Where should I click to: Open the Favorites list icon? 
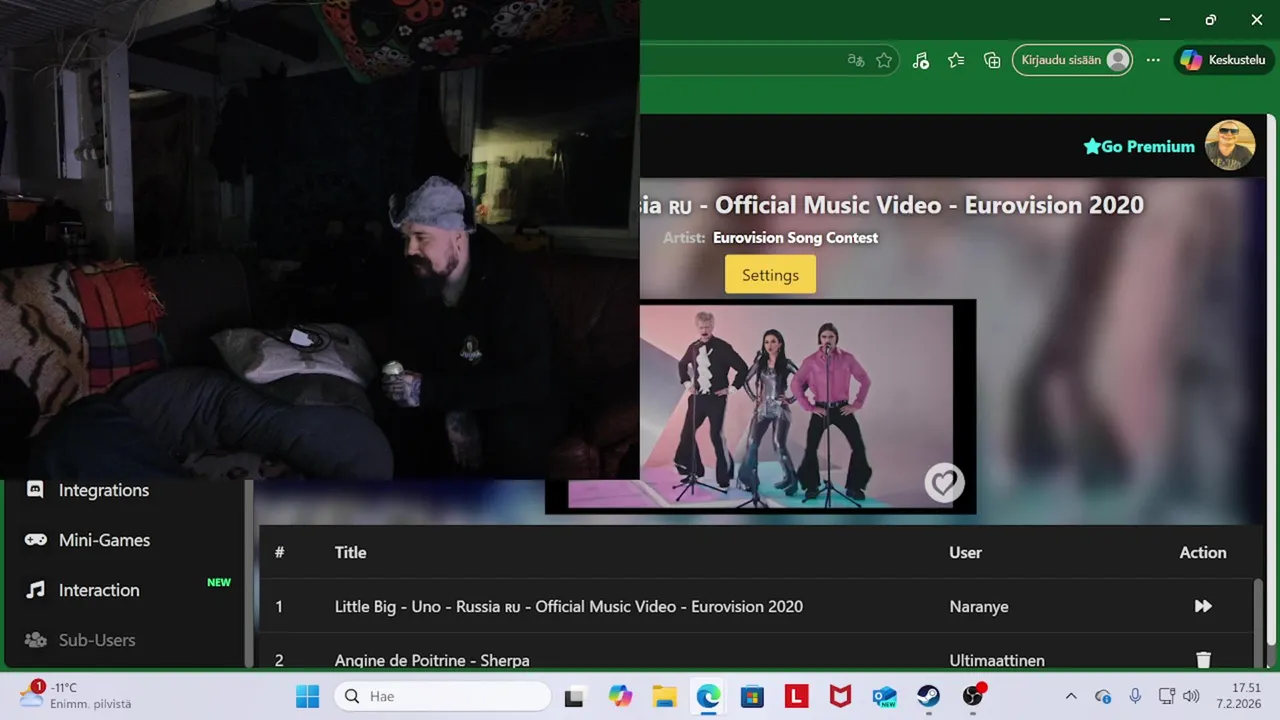[x=956, y=60]
